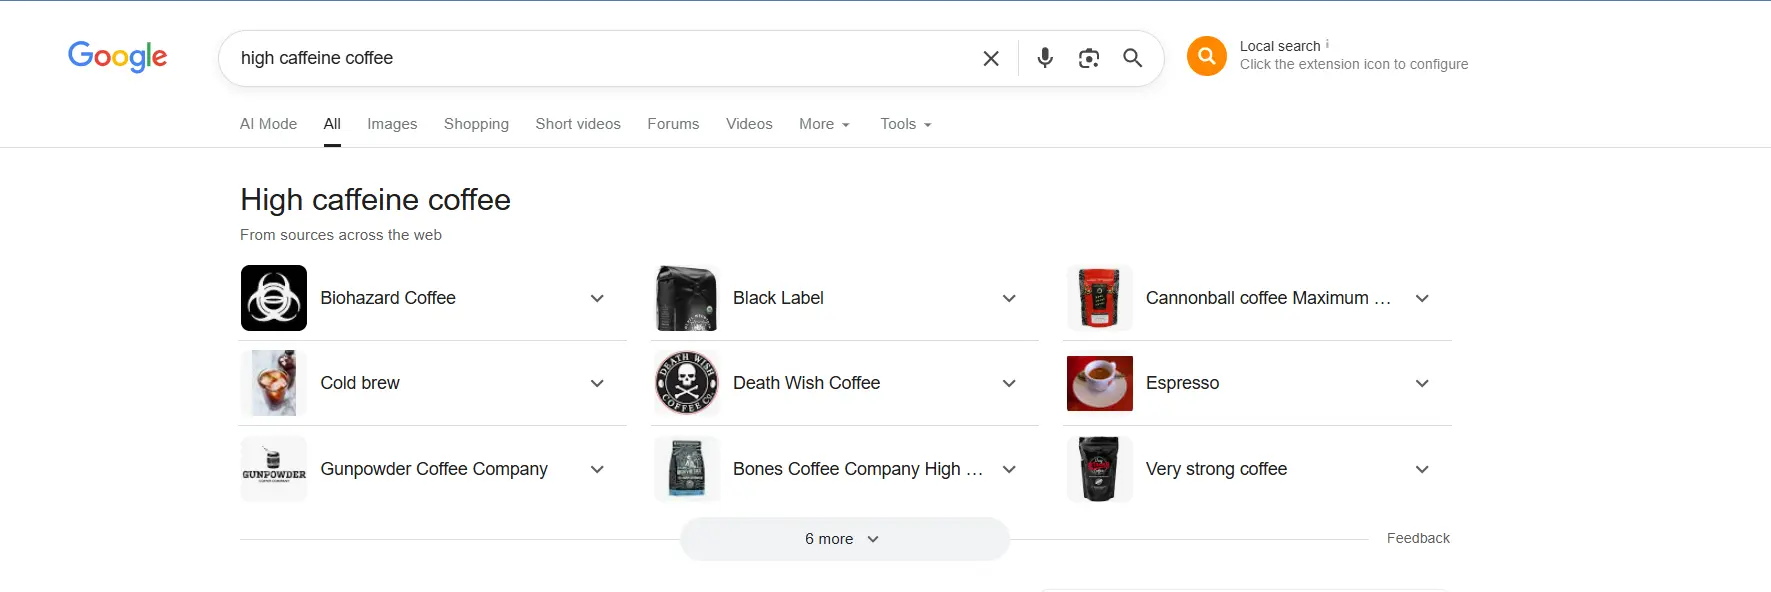
Task: Send Feedback on these results
Action: 1417,538
